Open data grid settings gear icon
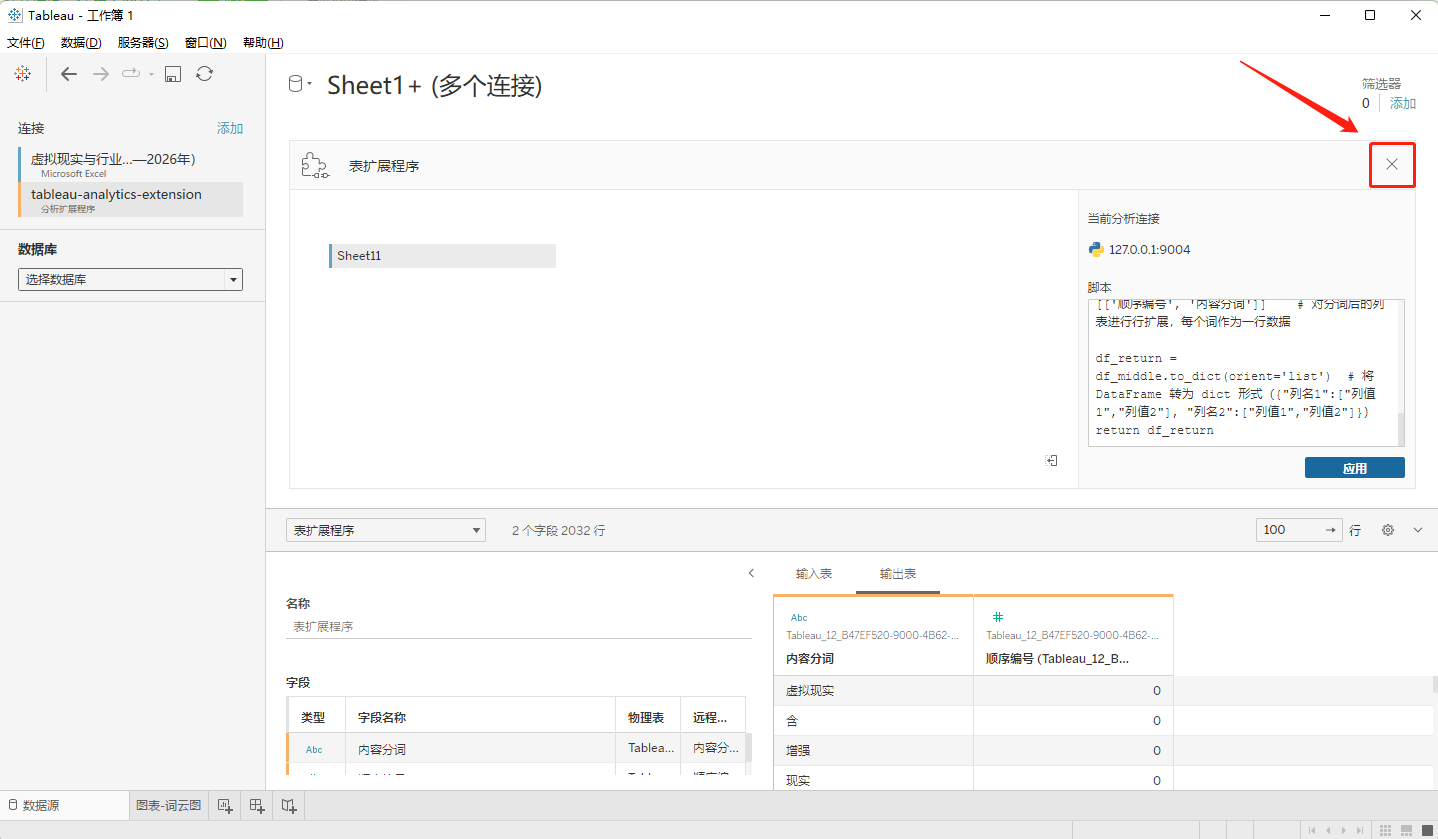Viewport: 1438px width, 839px height. (1388, 530)
